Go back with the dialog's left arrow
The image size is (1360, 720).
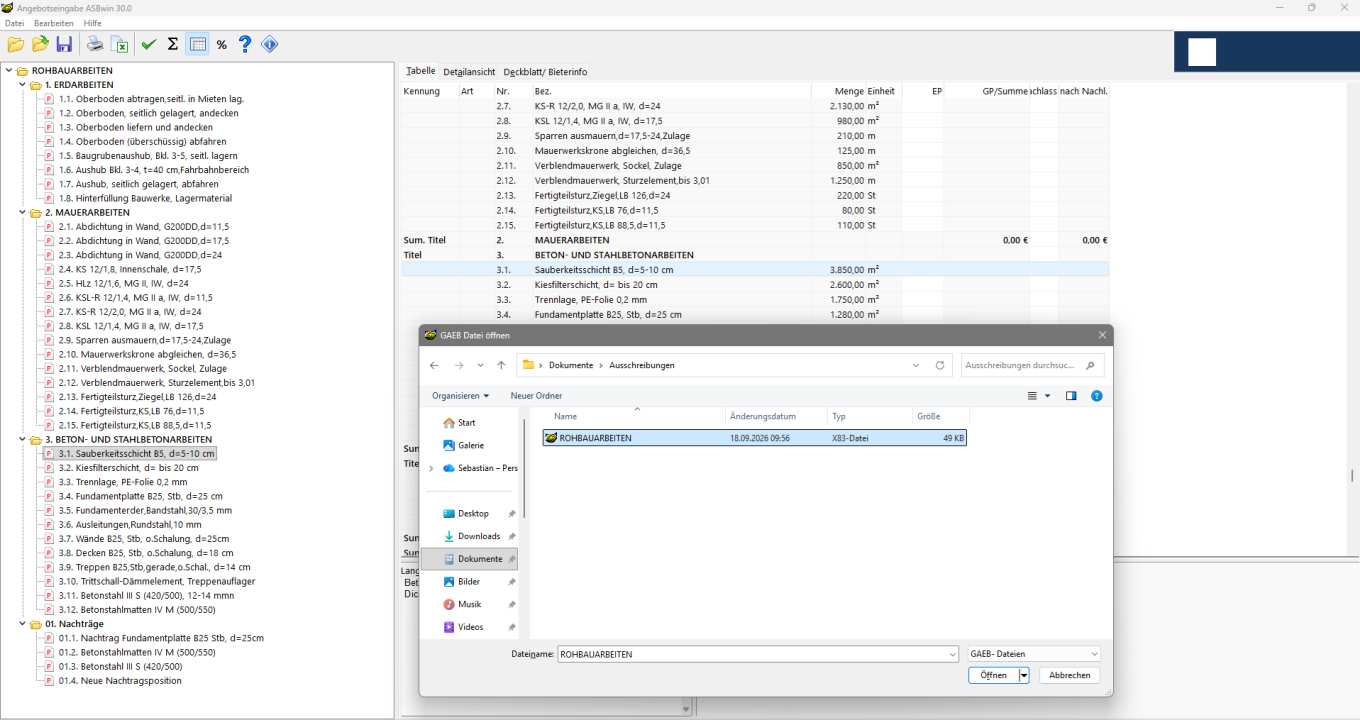pos(434,365)
